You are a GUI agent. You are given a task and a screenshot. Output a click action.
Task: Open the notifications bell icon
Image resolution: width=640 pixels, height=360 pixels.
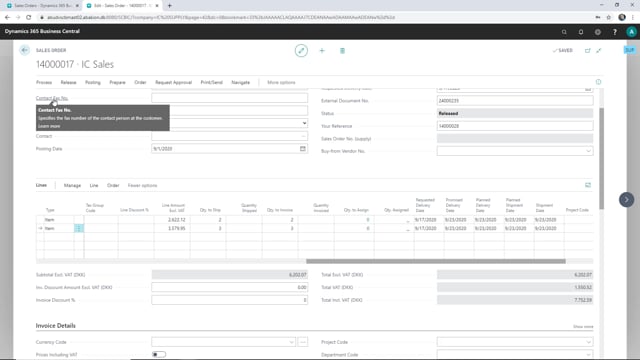point(581,32)
